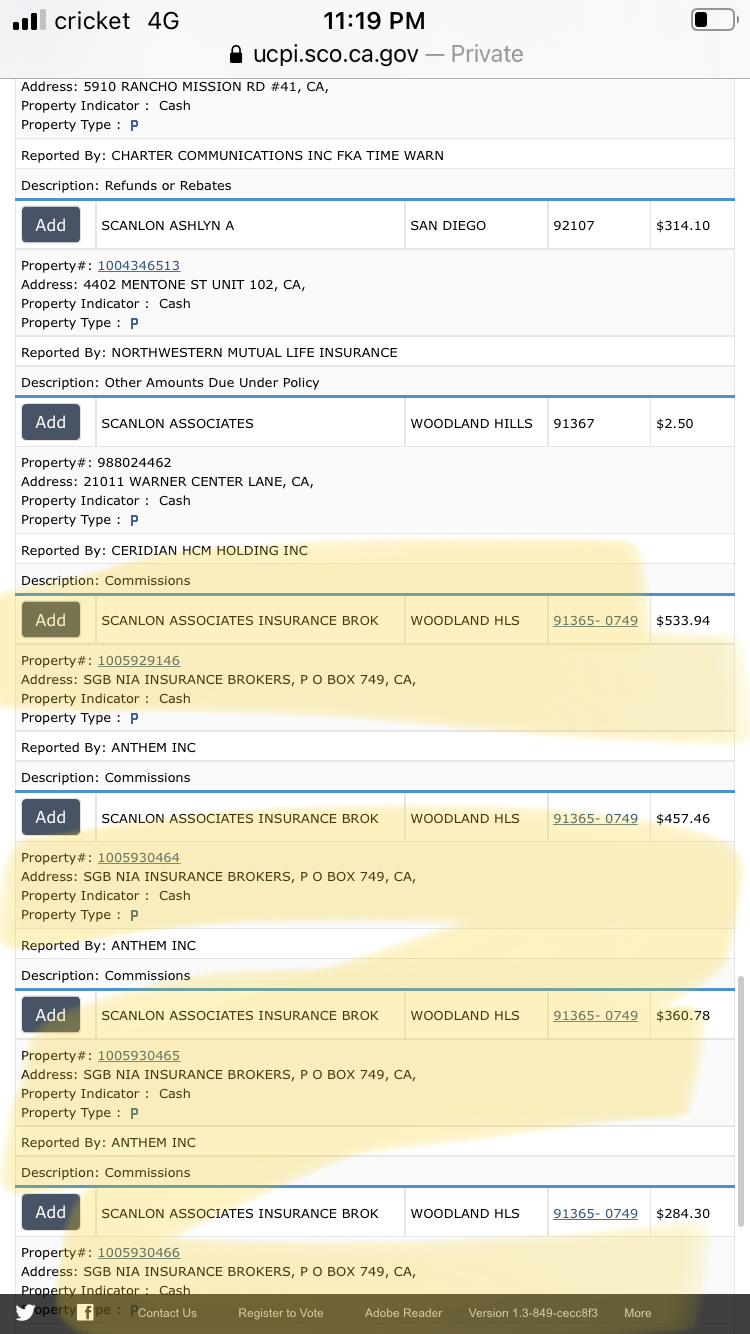
Task: Click Property Type P above Charter Communications report
Action: [x=134, y=125]
